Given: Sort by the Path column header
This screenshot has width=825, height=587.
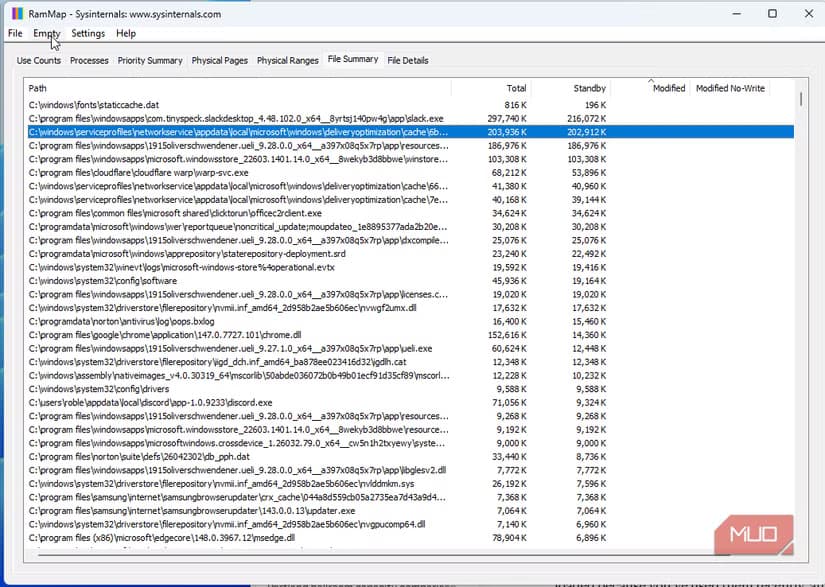Looking at the screenshot, I should [239, 88].
